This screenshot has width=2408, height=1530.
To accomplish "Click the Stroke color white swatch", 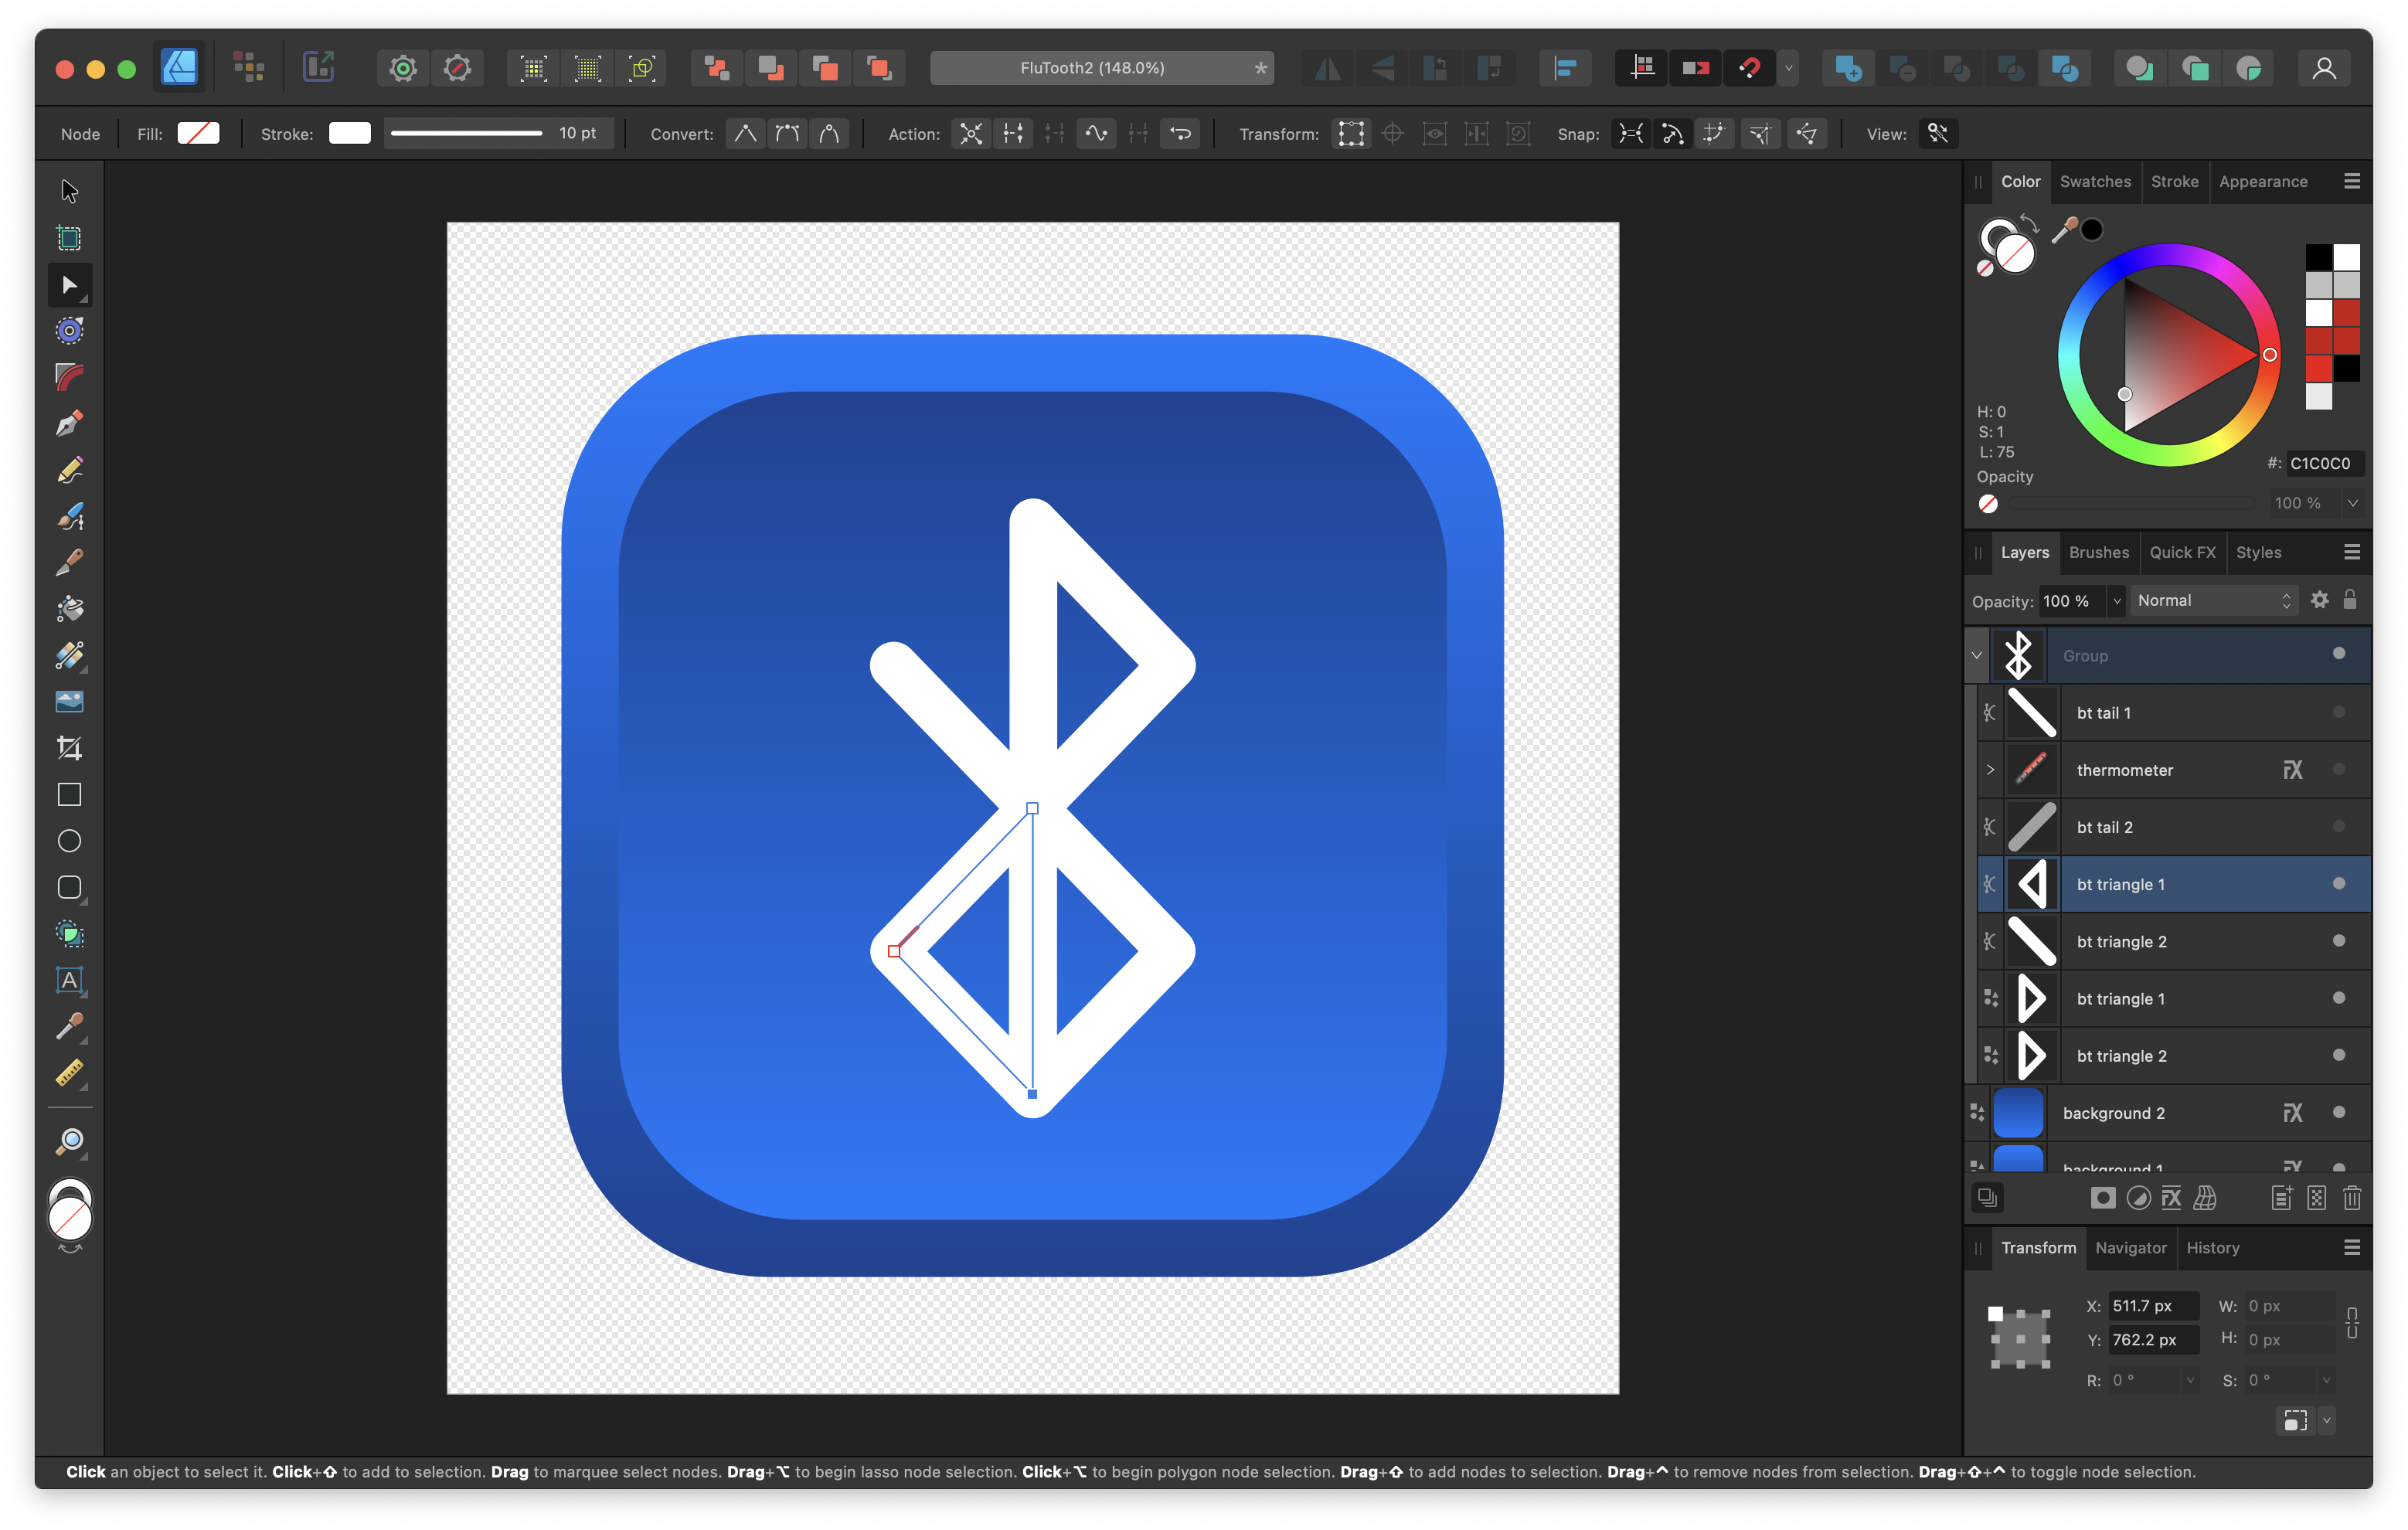I will point(350,134).
